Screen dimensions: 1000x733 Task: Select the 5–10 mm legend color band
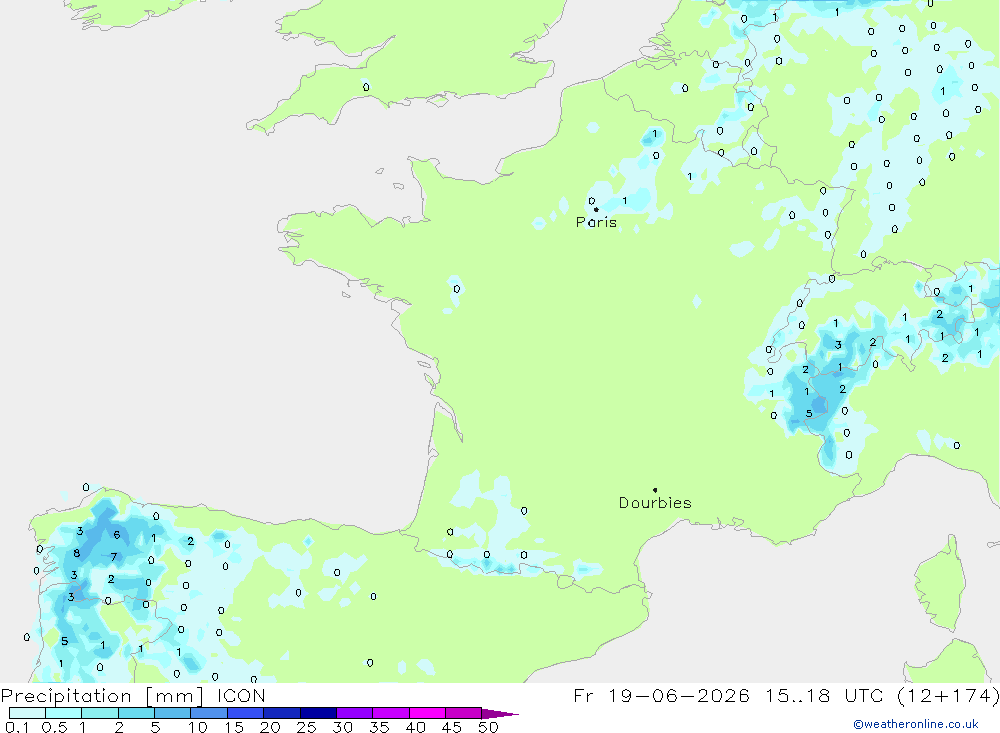pos(173,713)
